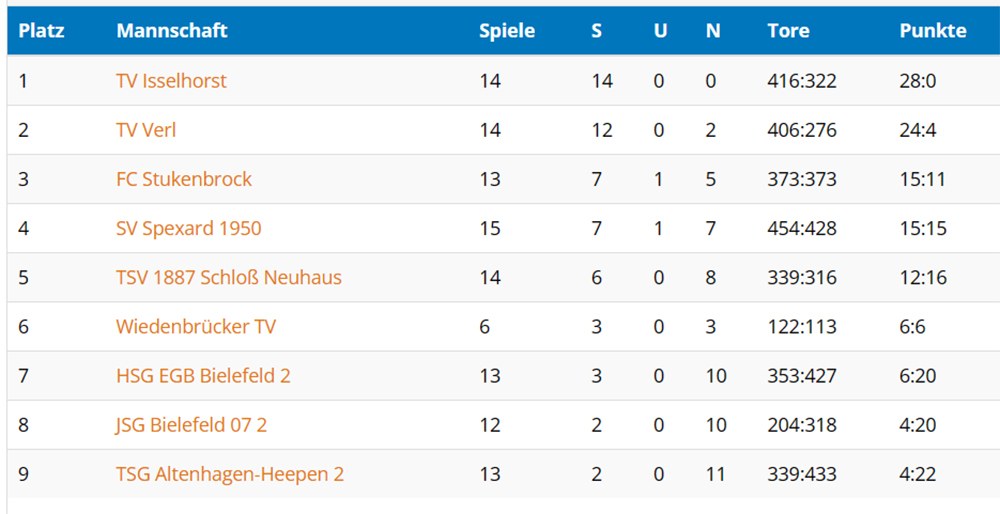Open the FC Stukenbrock team page
The width and height of the screenshot is (1000, 514).
(x=184, y=179)
